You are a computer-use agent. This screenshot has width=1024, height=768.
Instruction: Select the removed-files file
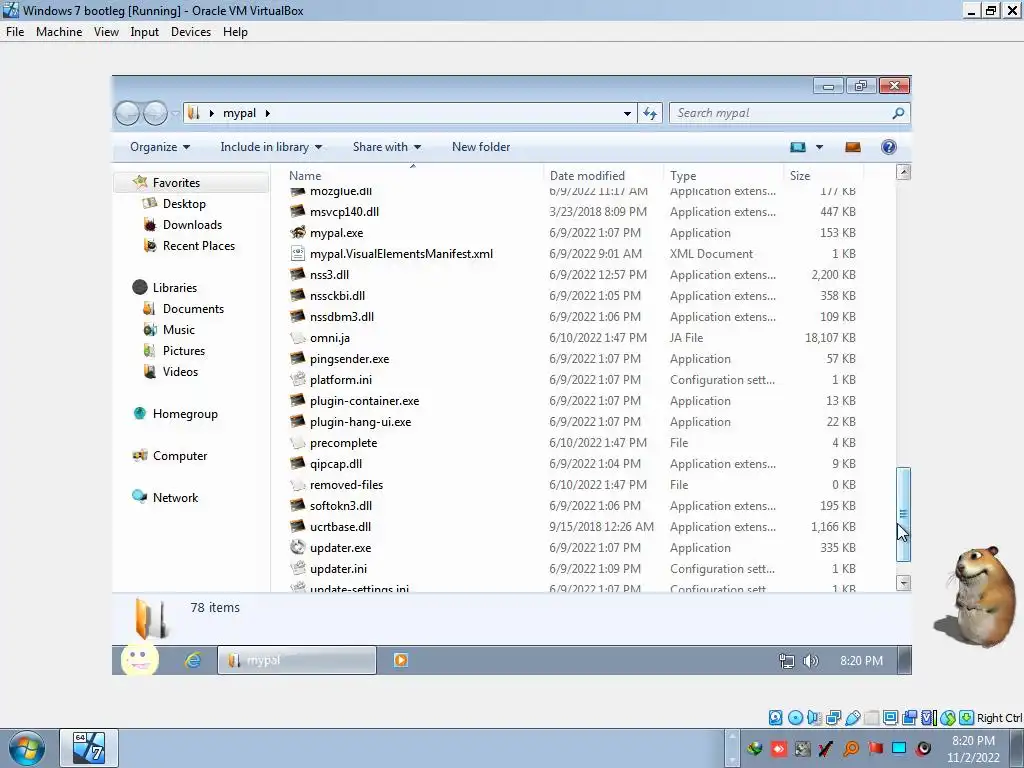(346, 485)
